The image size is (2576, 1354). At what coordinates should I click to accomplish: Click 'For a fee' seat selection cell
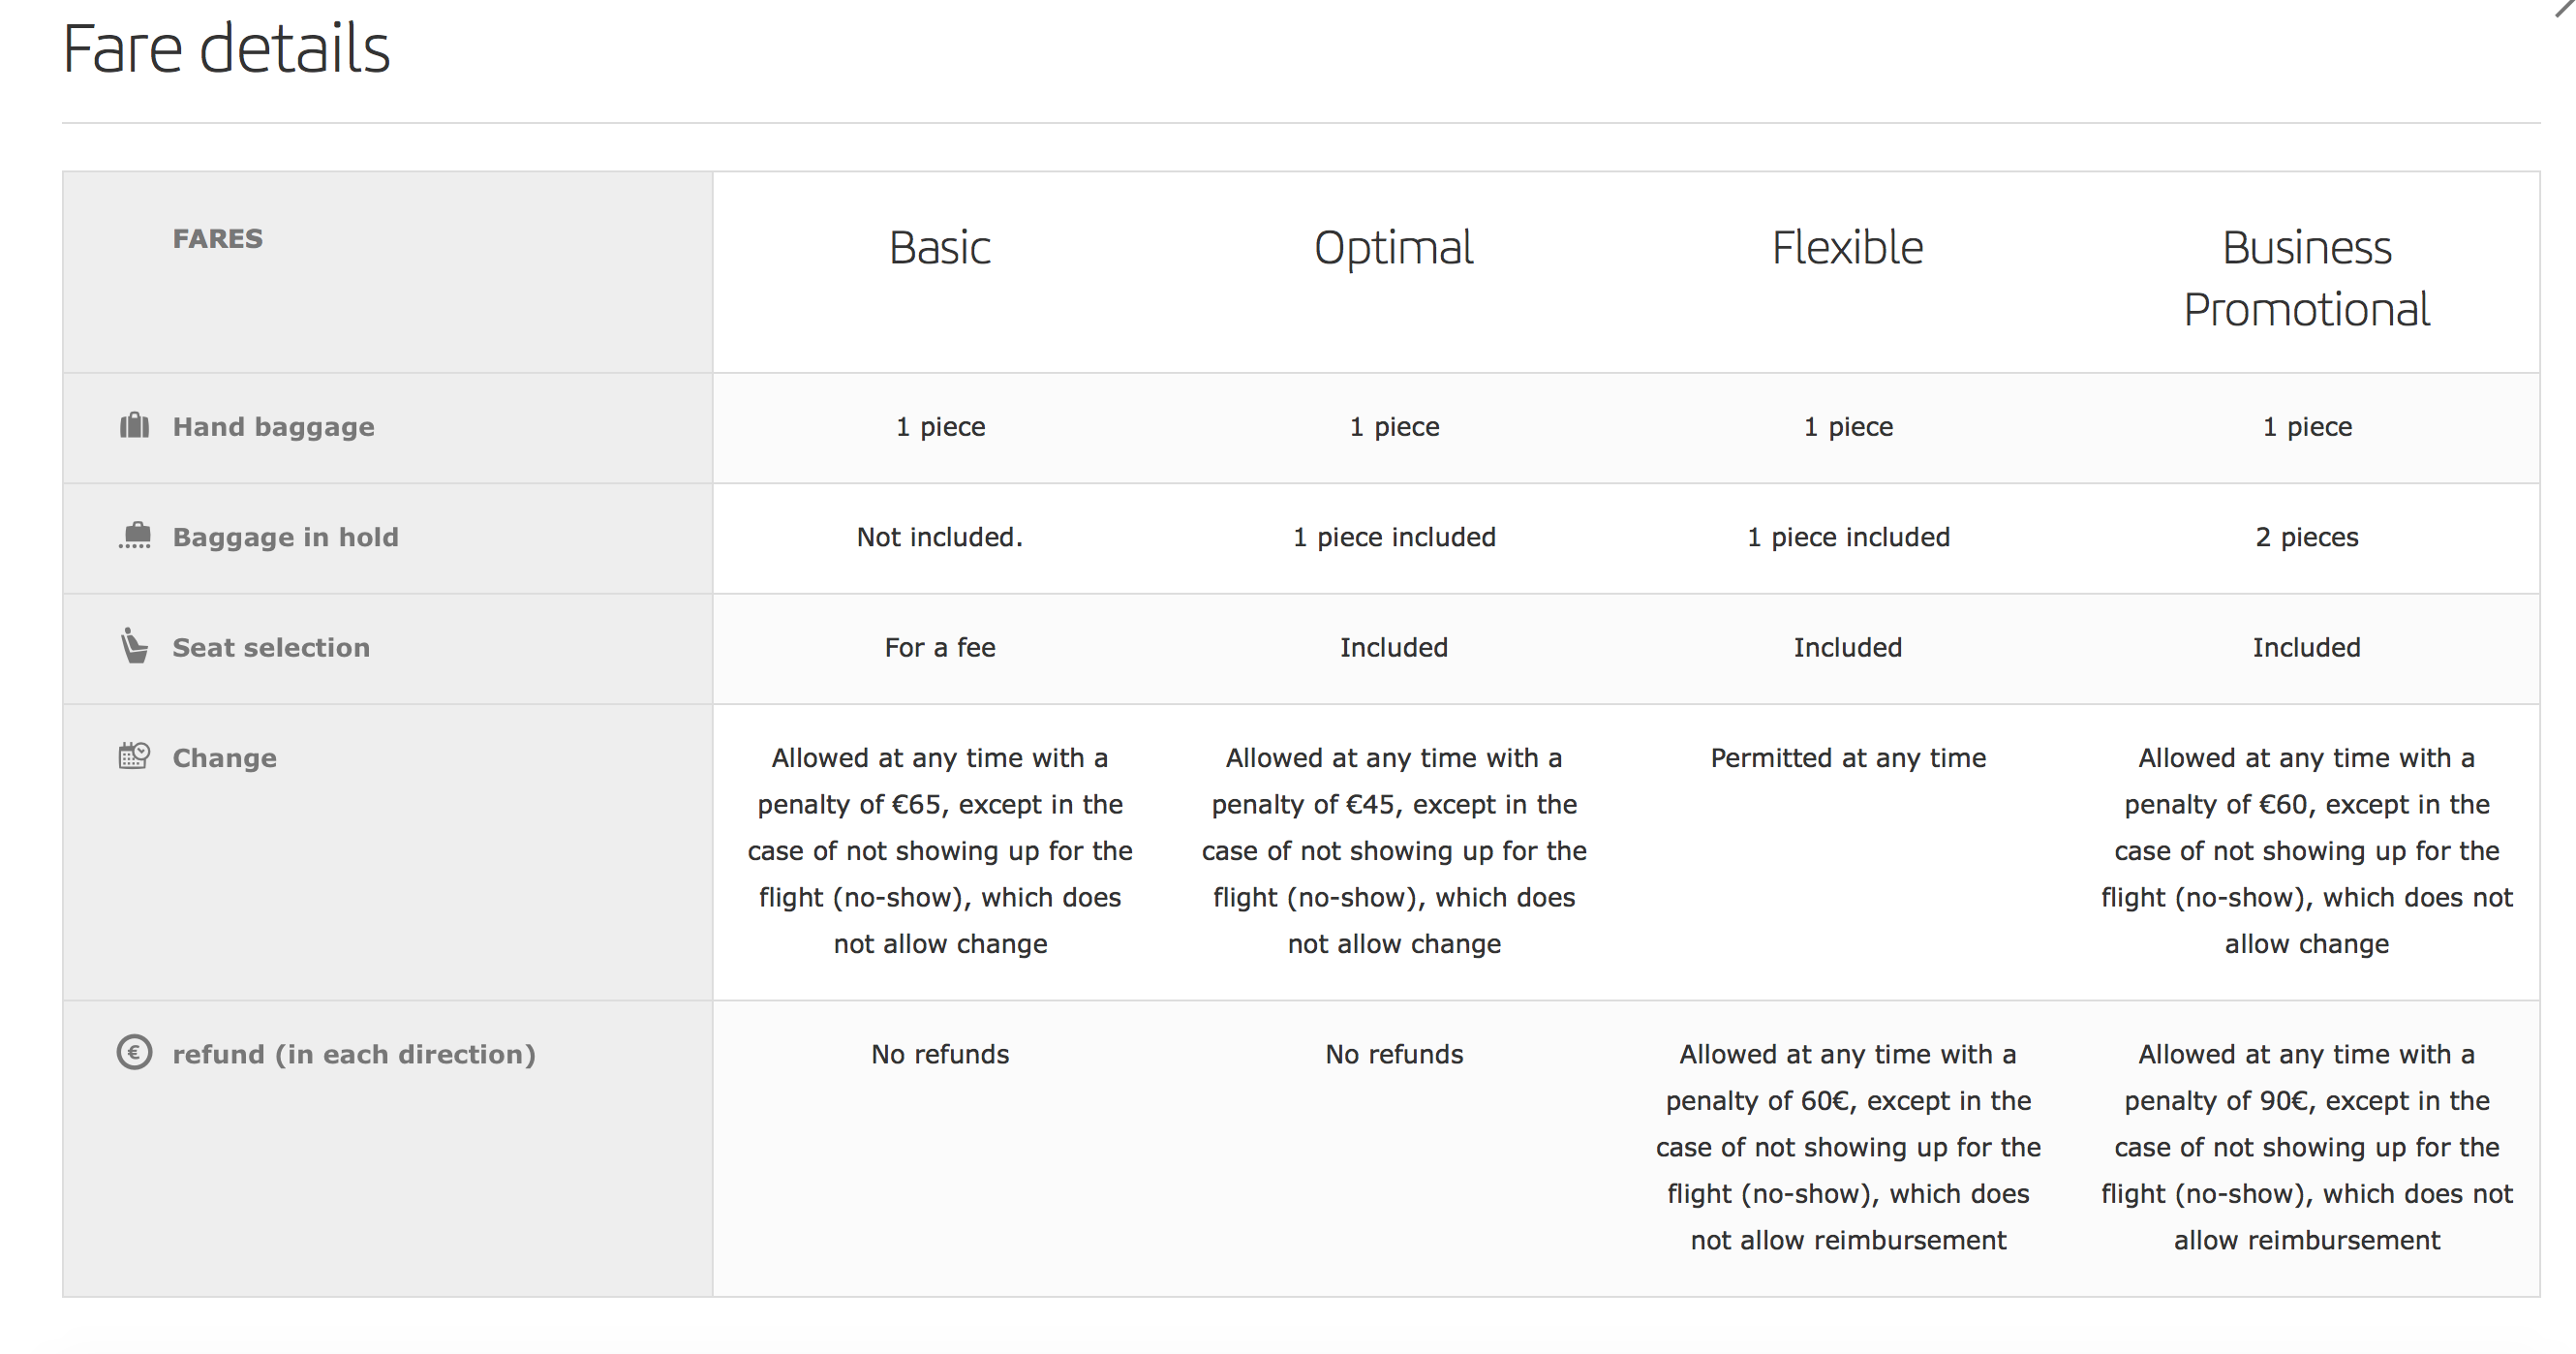pos(940,647)
